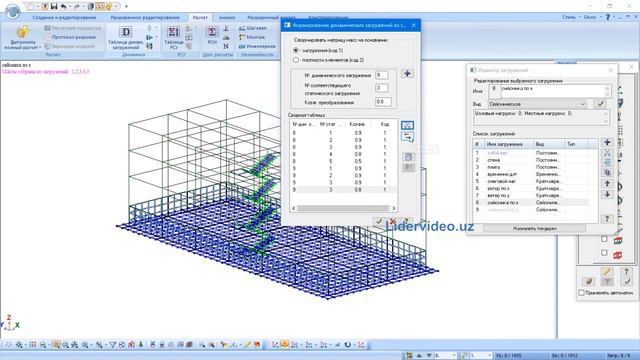640x360 pixels.
Task: Click Монтаж in Нелинейность group
Action: click(252, 37)
